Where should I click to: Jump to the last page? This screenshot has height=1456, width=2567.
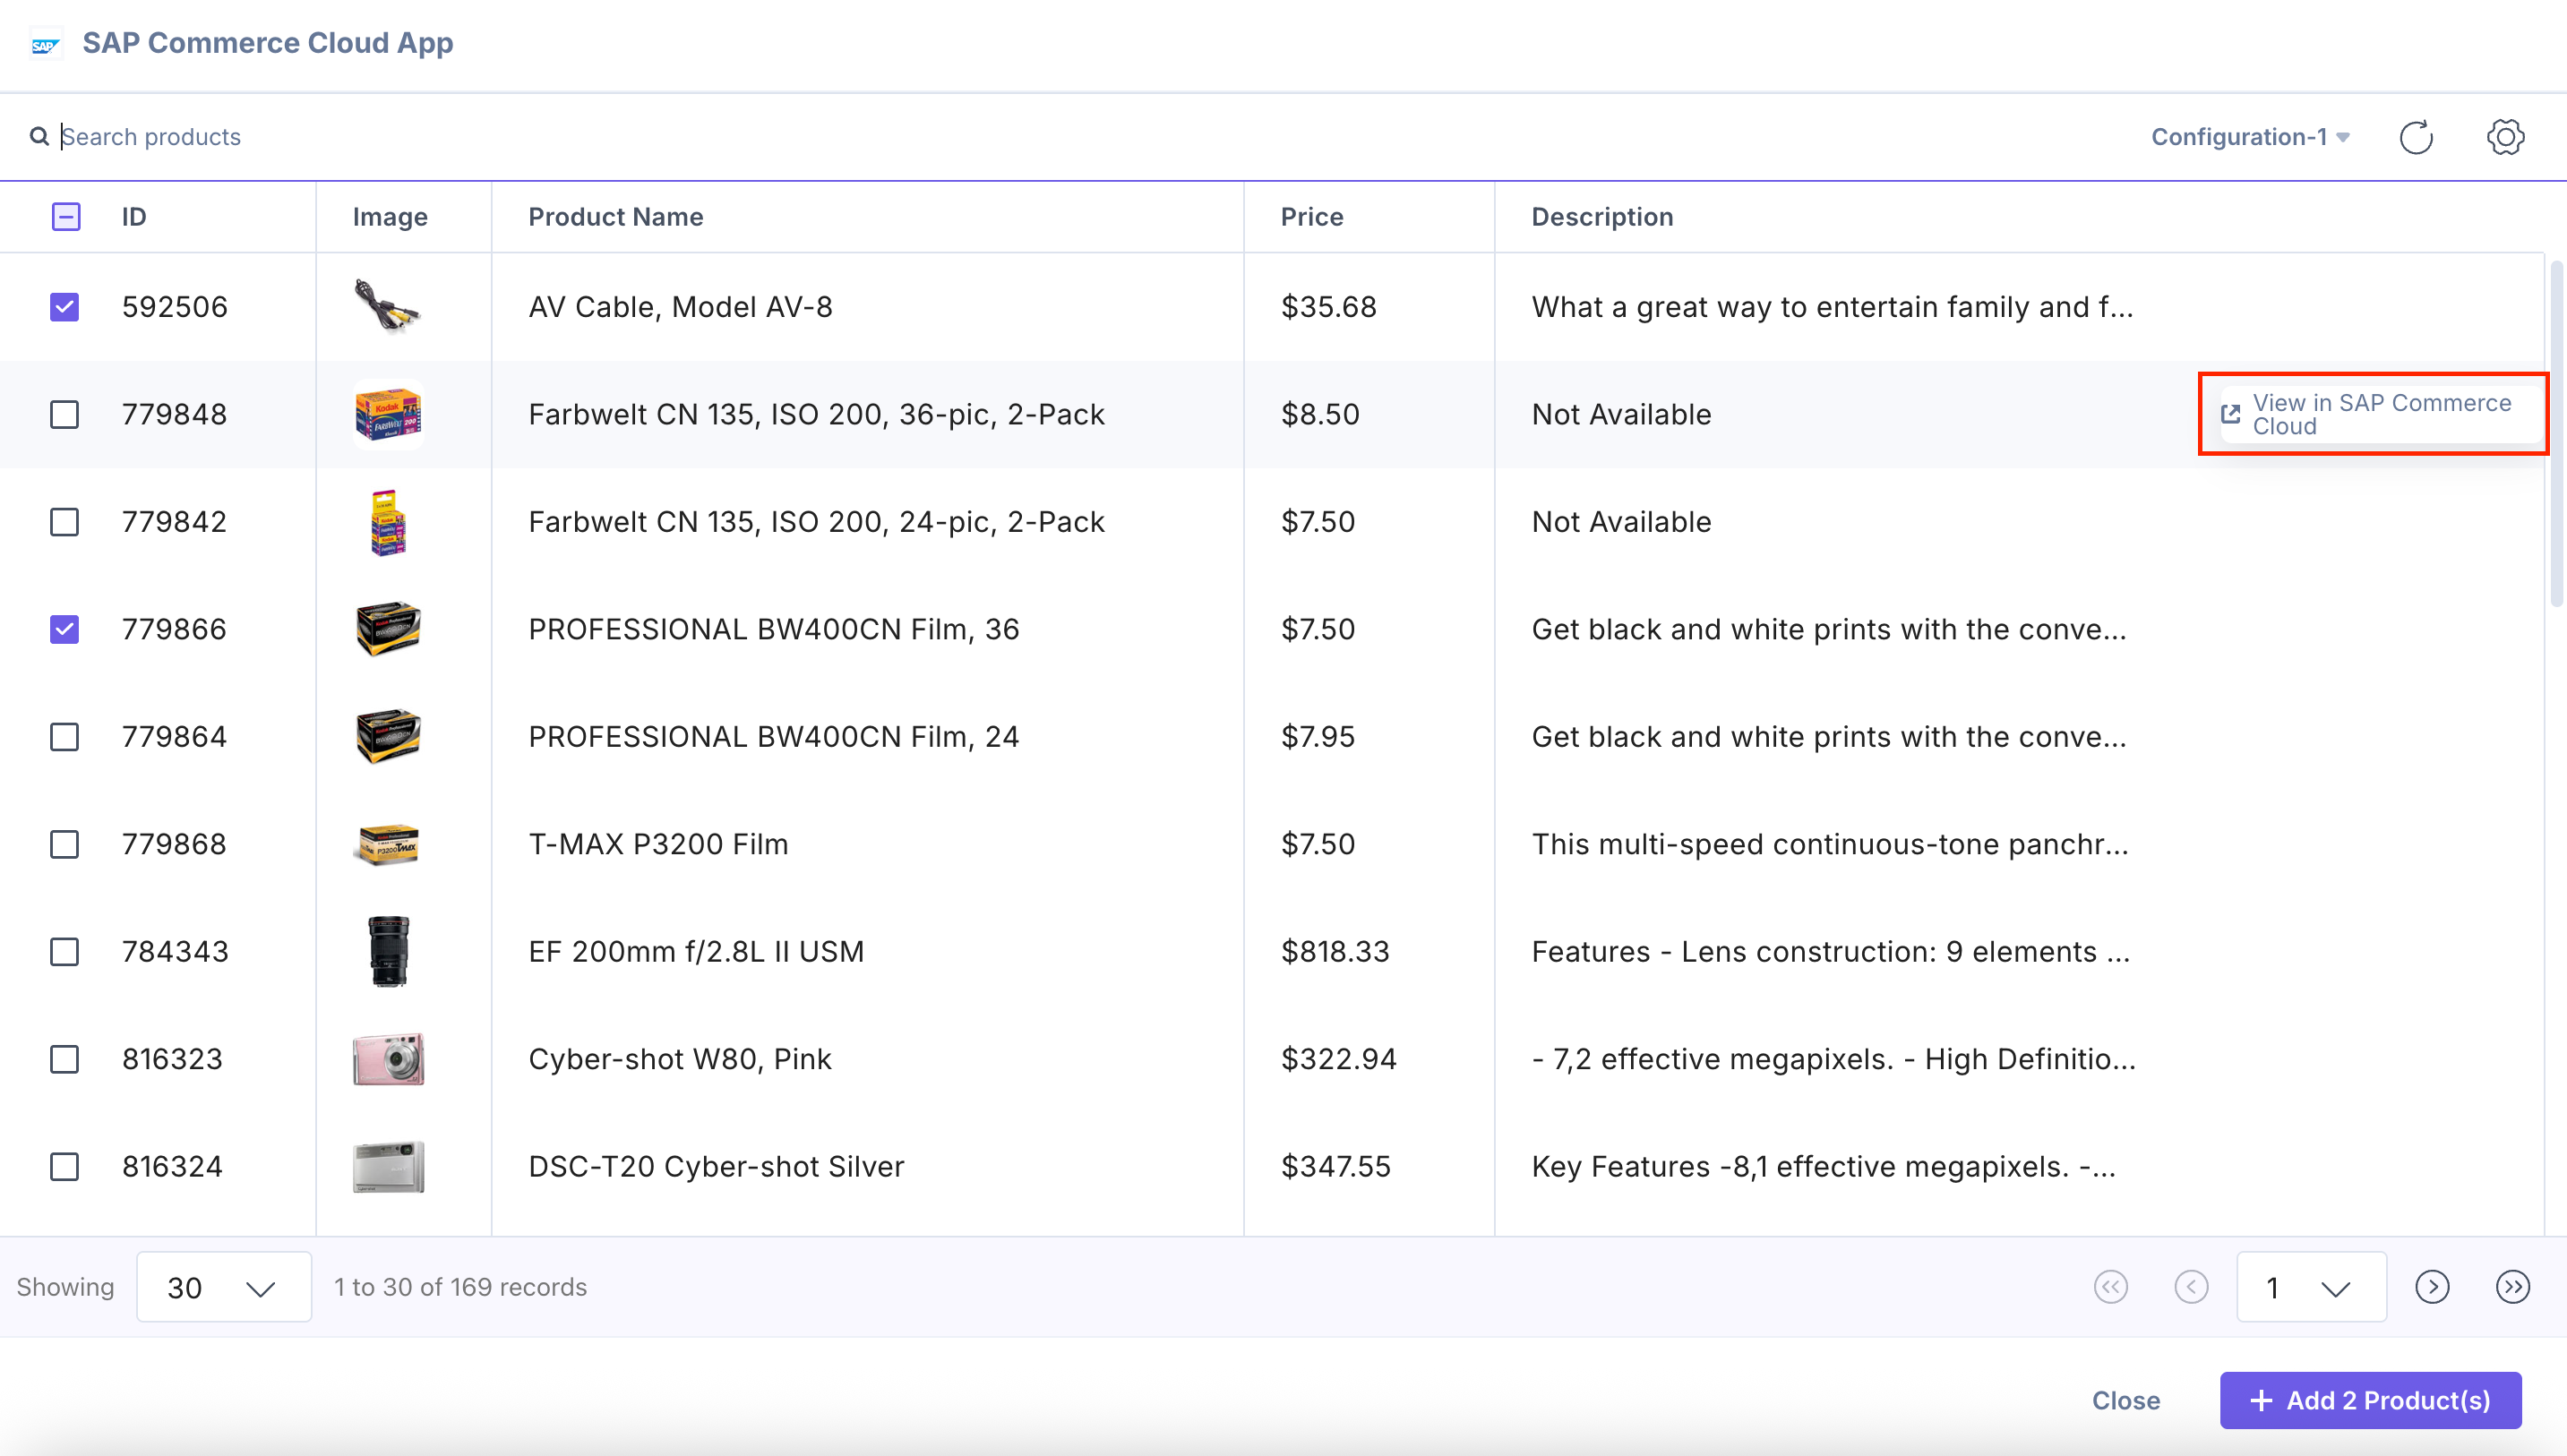2513,1287
